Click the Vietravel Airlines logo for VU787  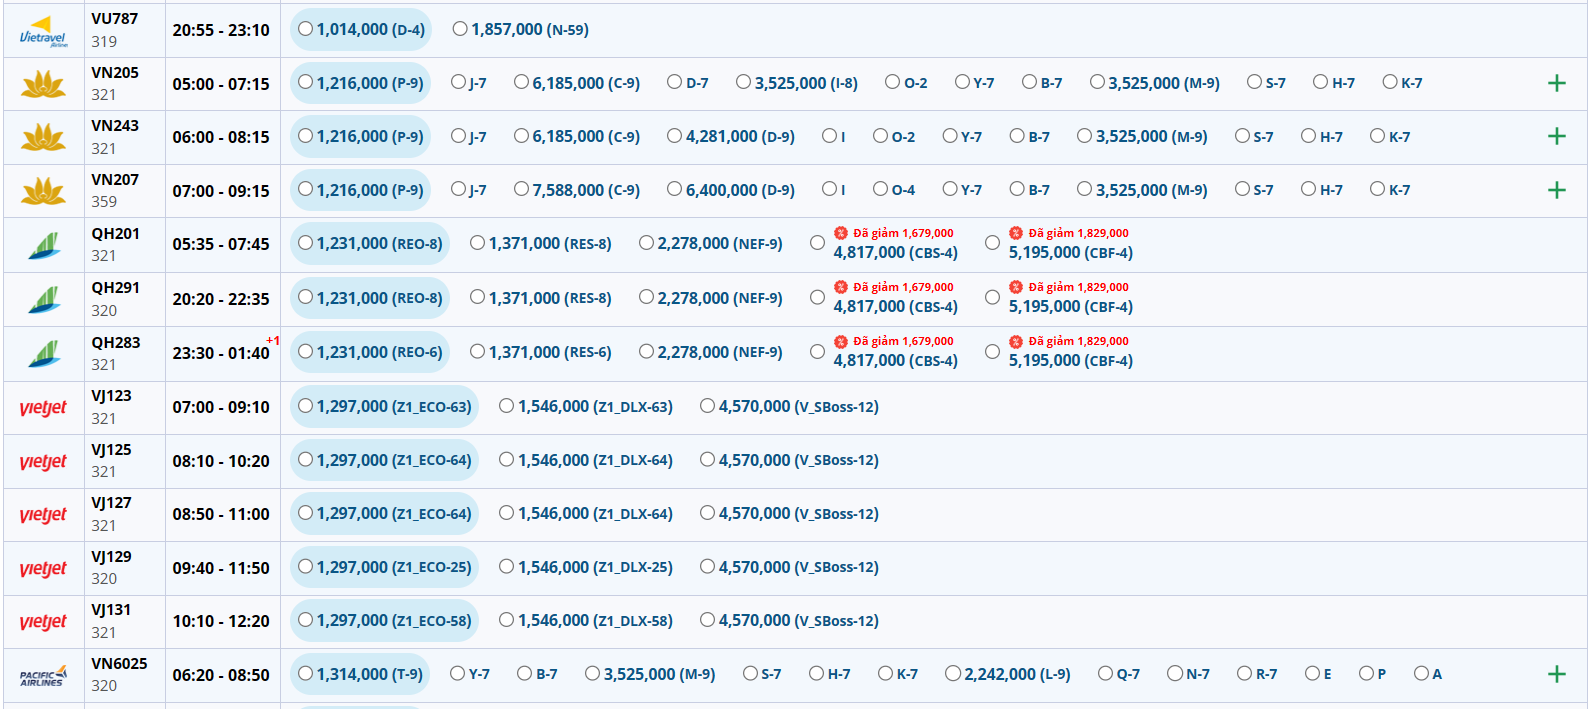(x=44, y=31)
